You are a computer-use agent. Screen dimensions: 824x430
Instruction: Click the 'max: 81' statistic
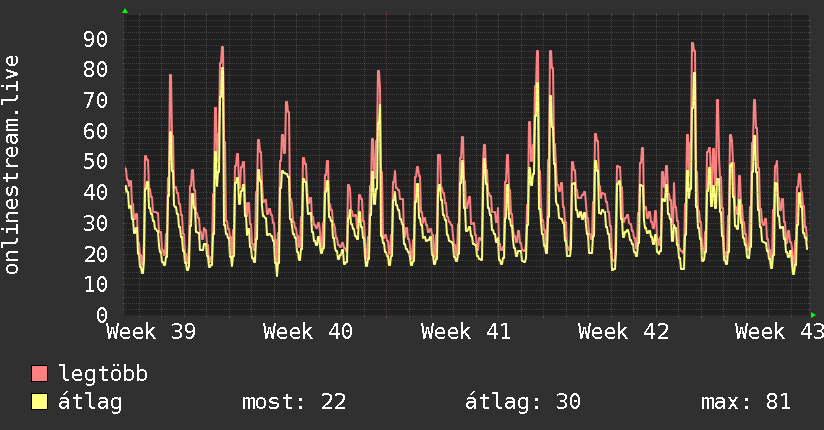[746, 402]
